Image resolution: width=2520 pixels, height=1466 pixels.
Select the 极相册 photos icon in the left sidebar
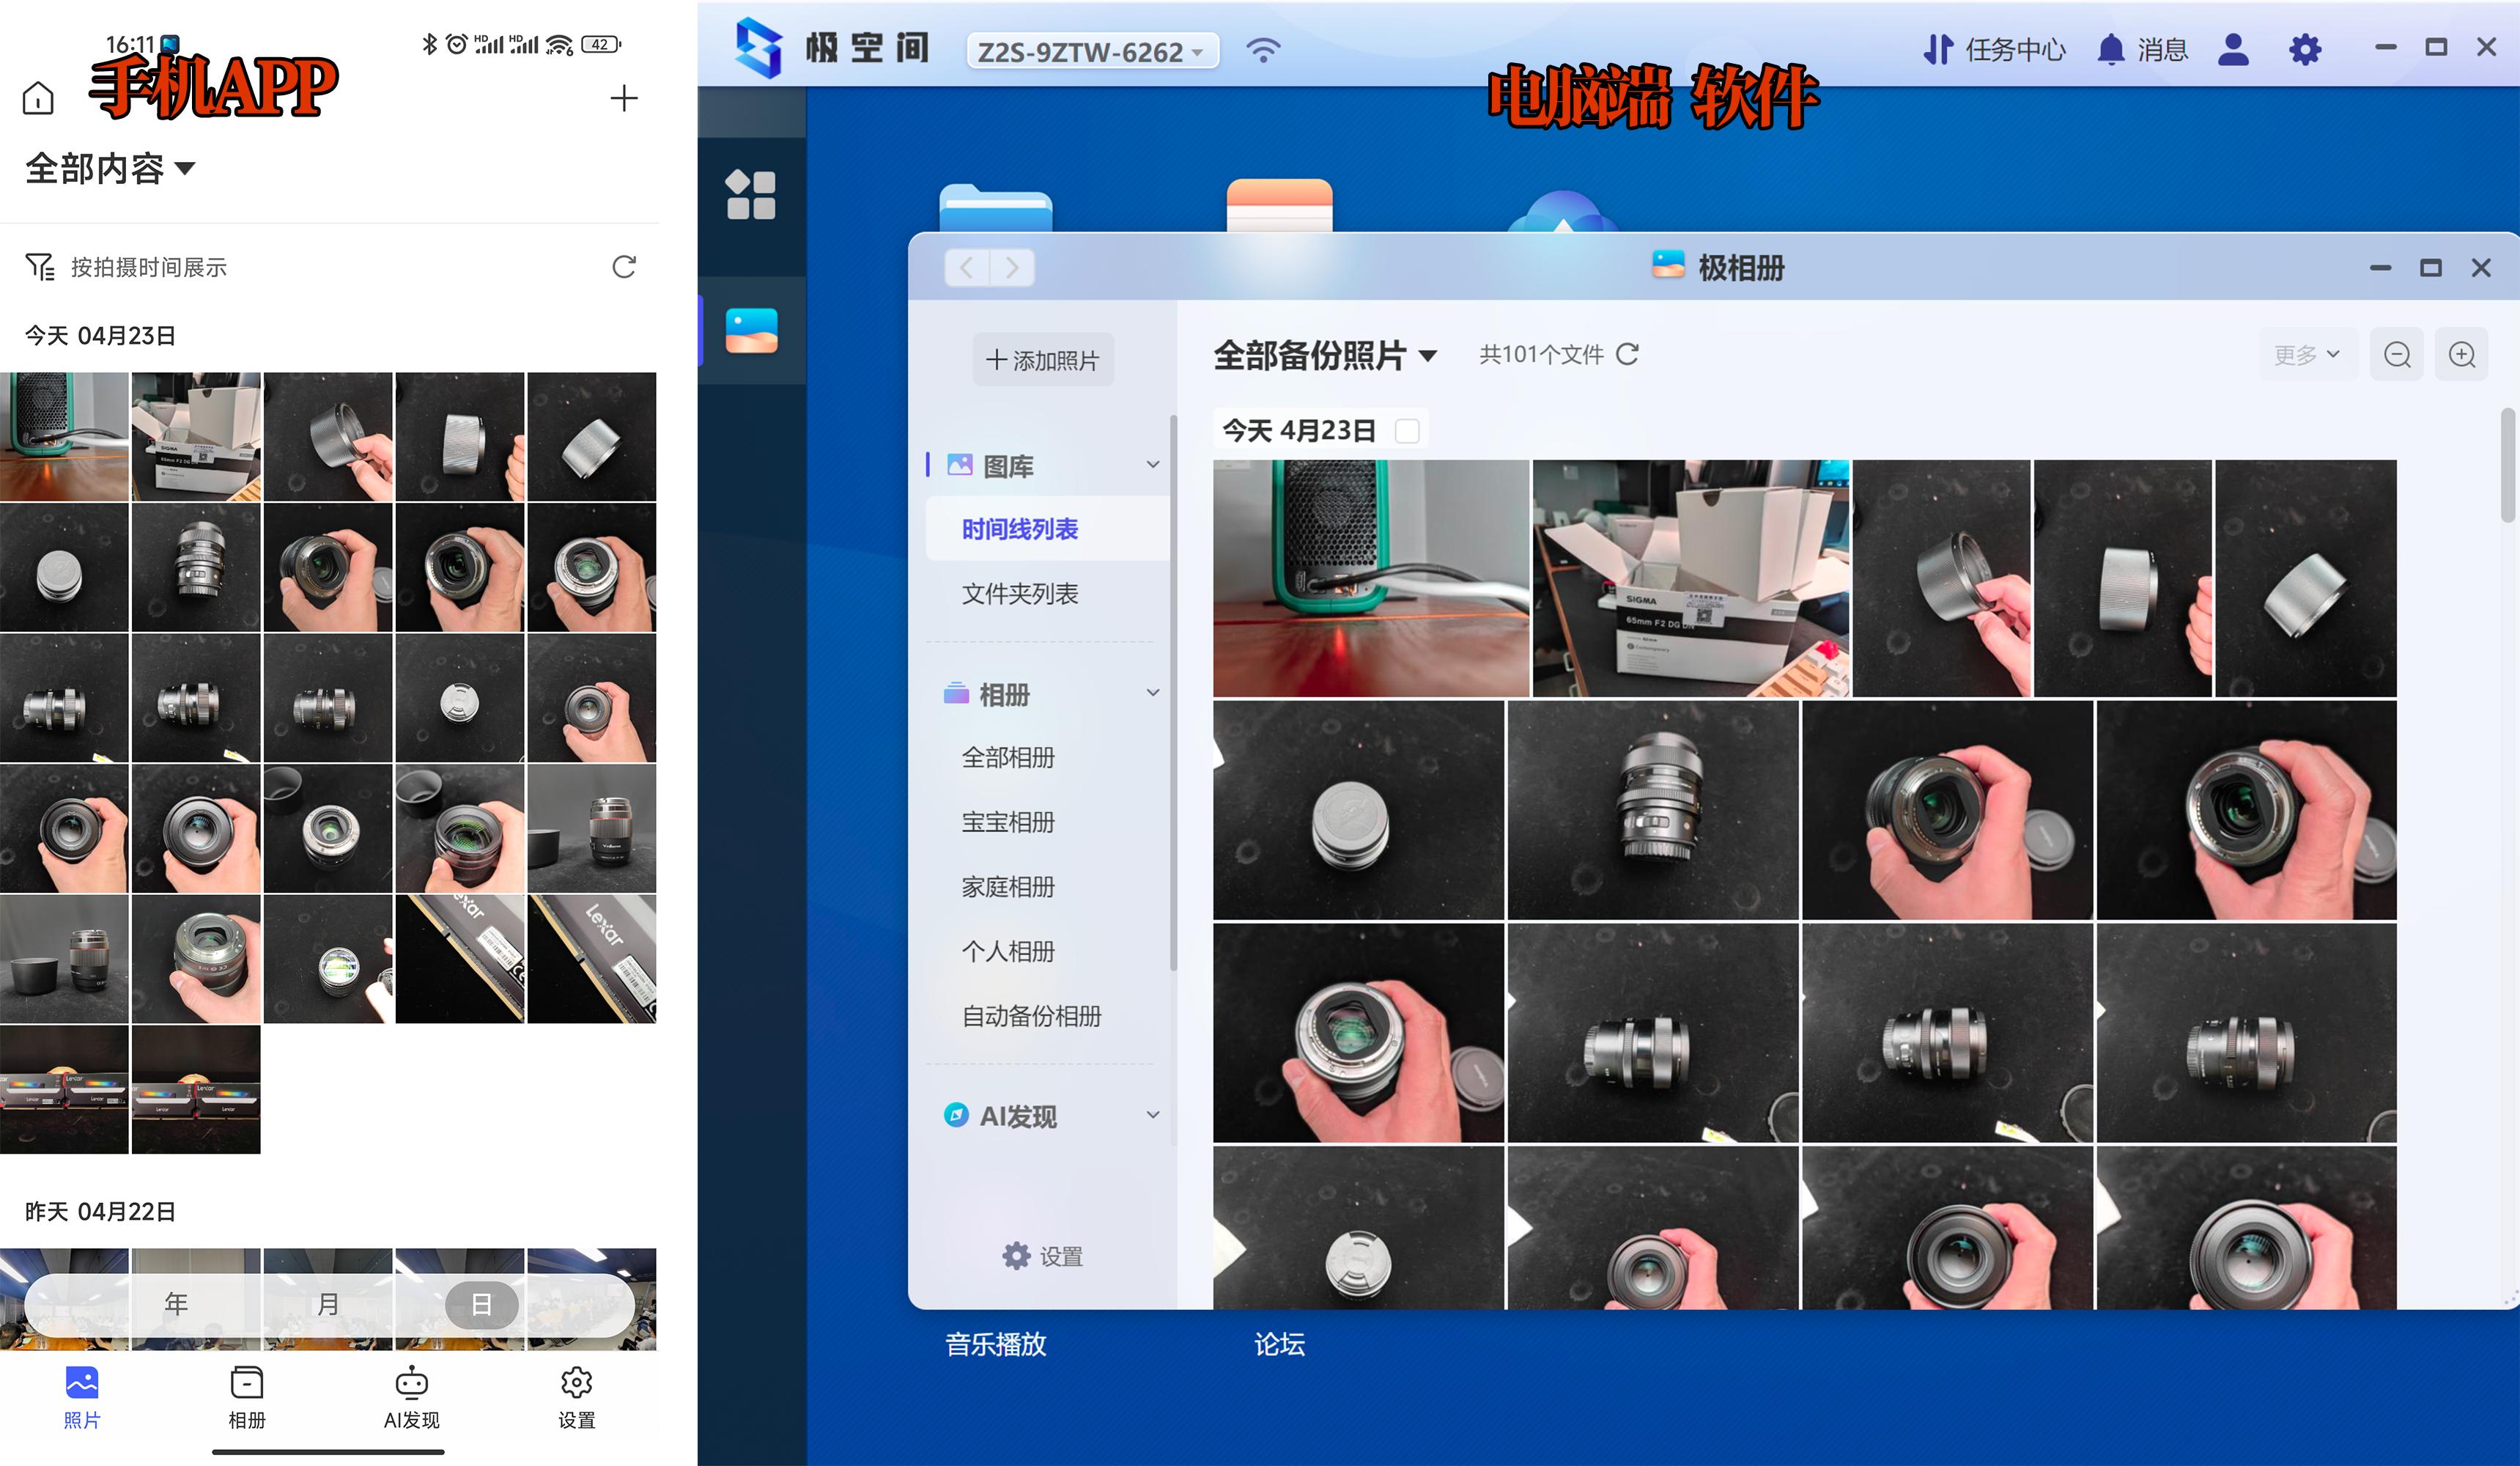click(752, 330)
